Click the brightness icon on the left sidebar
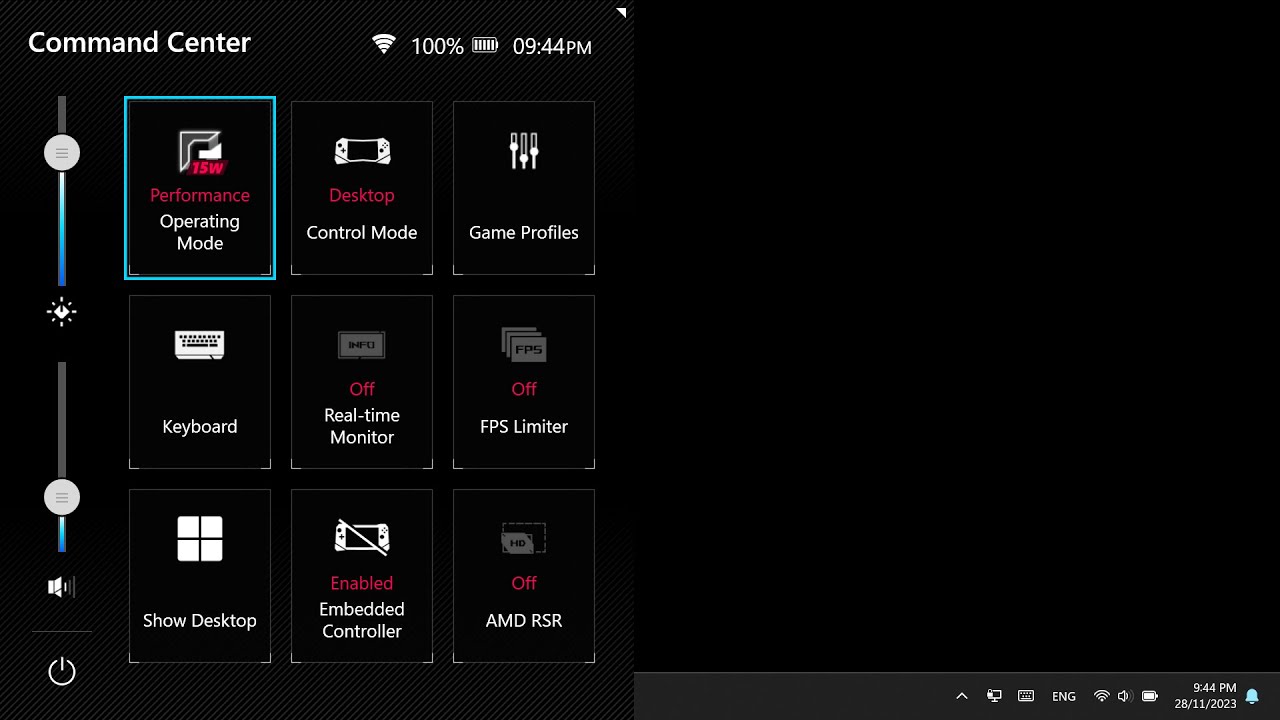The image size is (1280, 720). pyautogui.click(x=61, y=311)
